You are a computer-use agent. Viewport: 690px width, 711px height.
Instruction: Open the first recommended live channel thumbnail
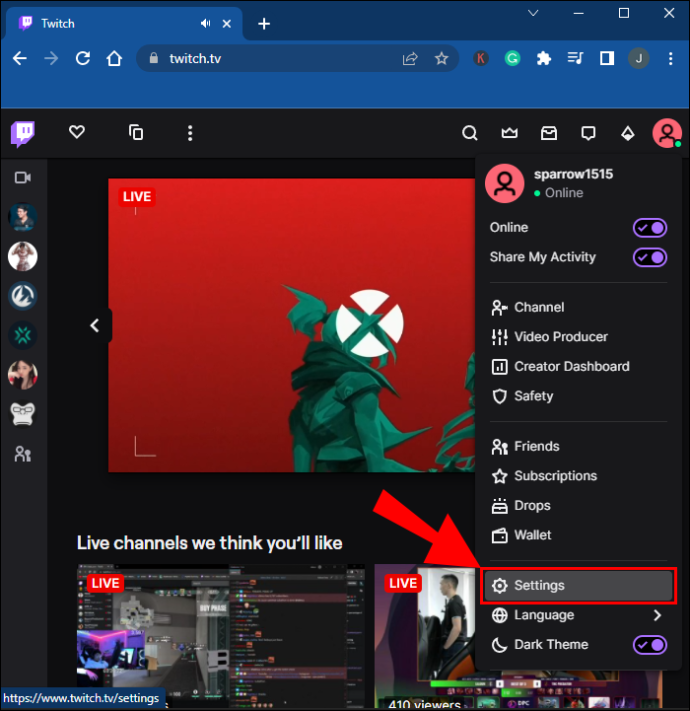point(221,635)
